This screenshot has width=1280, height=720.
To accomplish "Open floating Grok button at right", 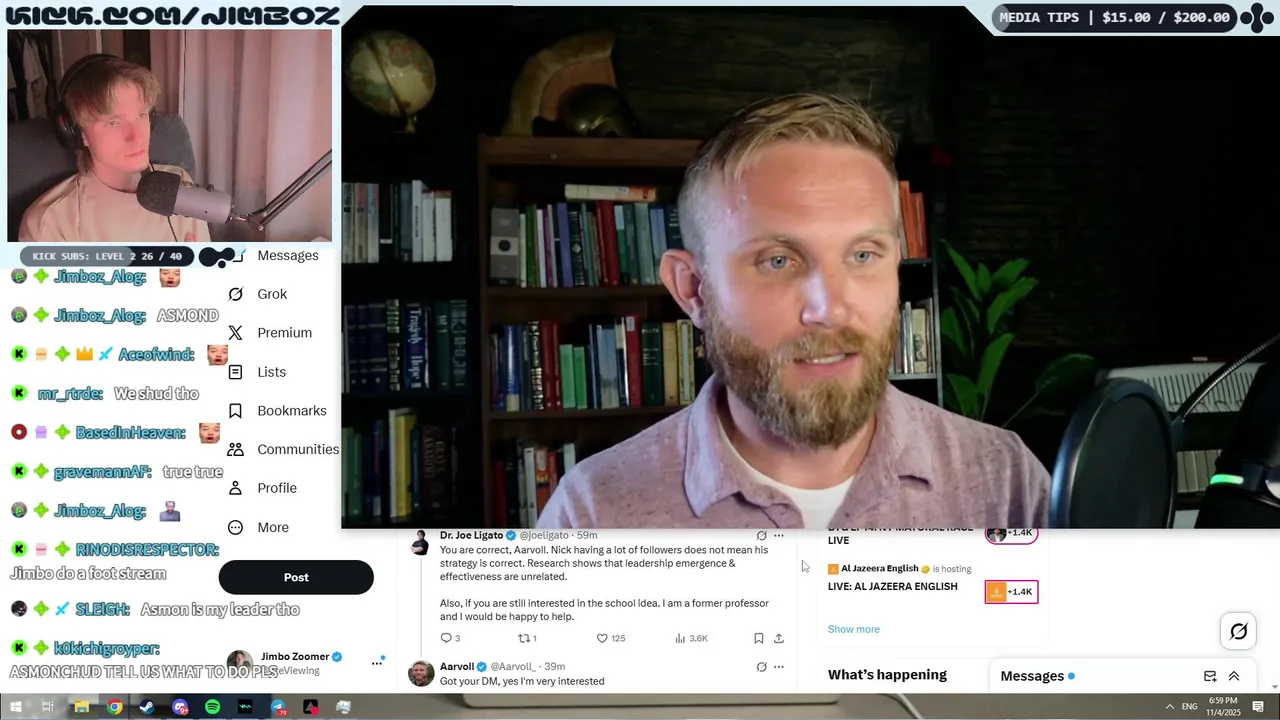I will point(1238,631).
